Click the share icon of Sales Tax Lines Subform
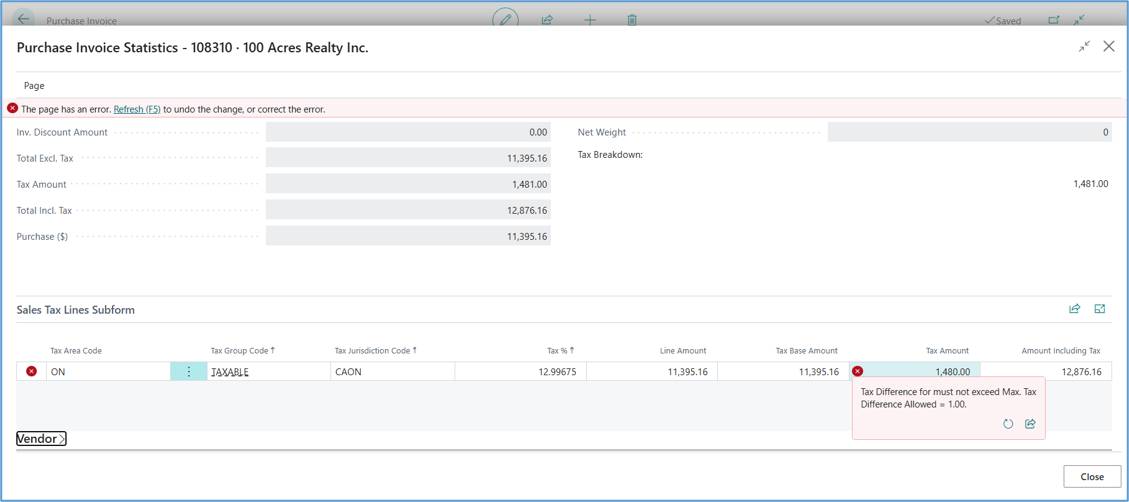 coord(1074,309)
